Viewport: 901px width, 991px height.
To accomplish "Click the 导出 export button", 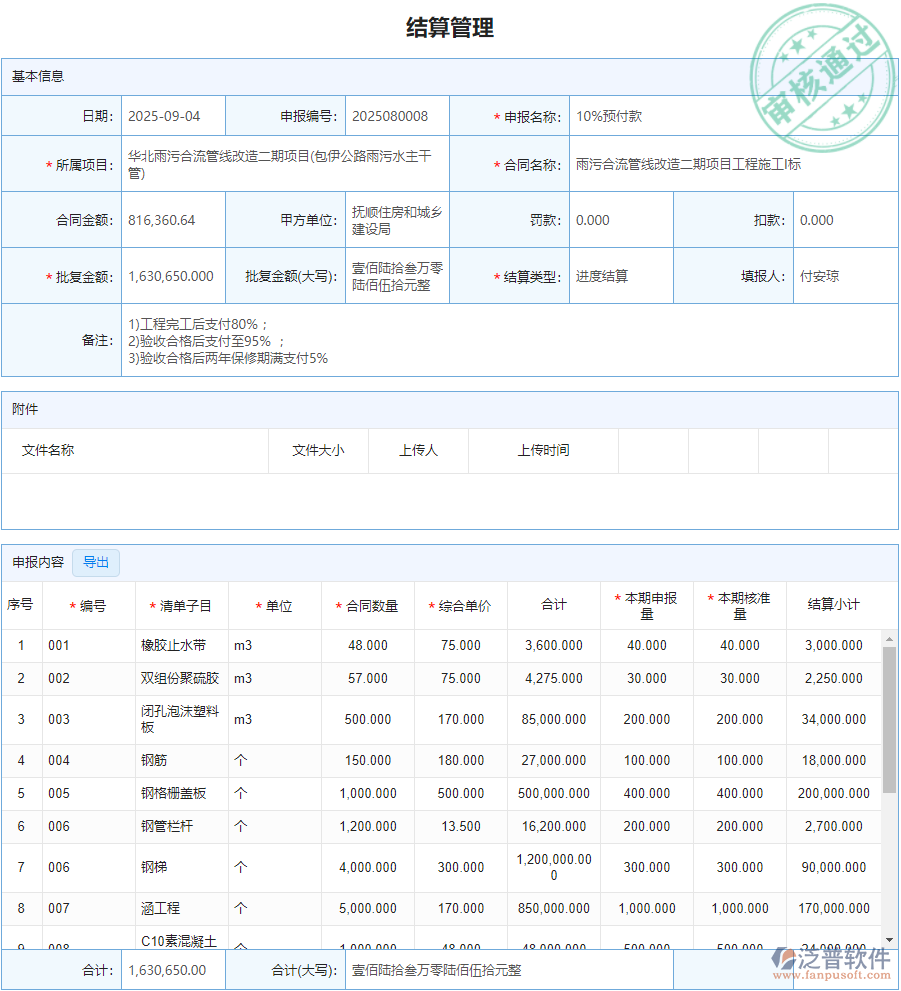I will 96,562.
